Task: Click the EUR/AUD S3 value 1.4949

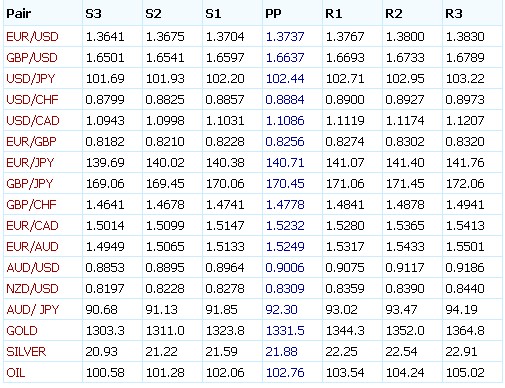Action: pyautogui.click(x=105, y=247)
